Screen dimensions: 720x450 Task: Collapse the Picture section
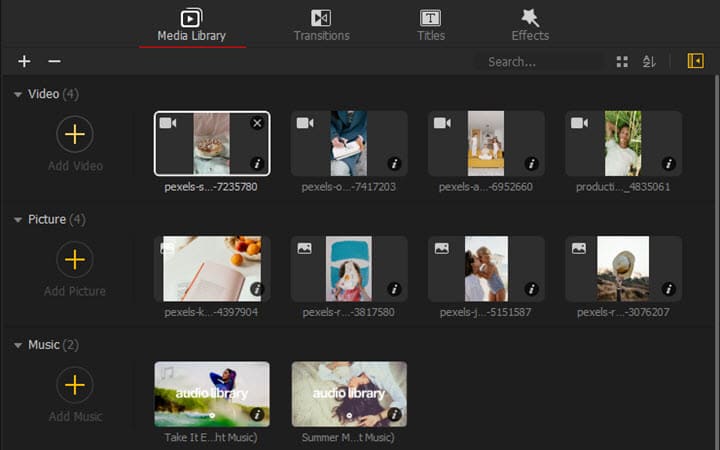coord(18,220)
